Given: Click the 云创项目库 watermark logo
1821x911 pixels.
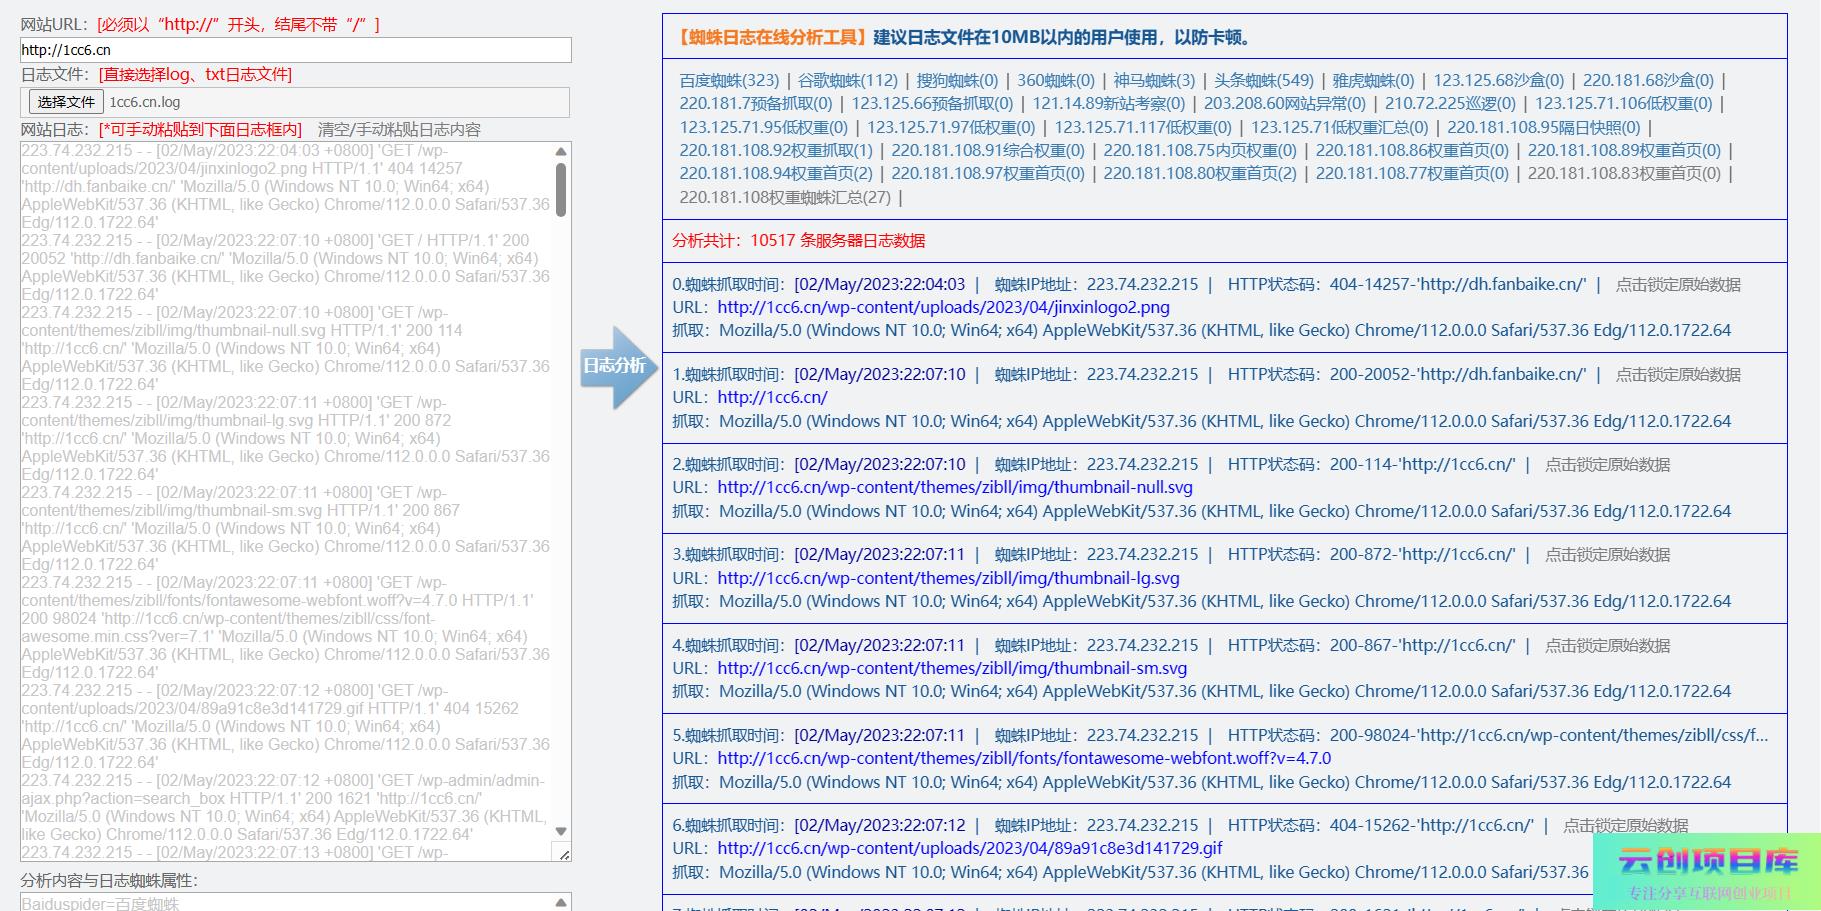Looking at the screenshot, I should [x=1707, y=868].
